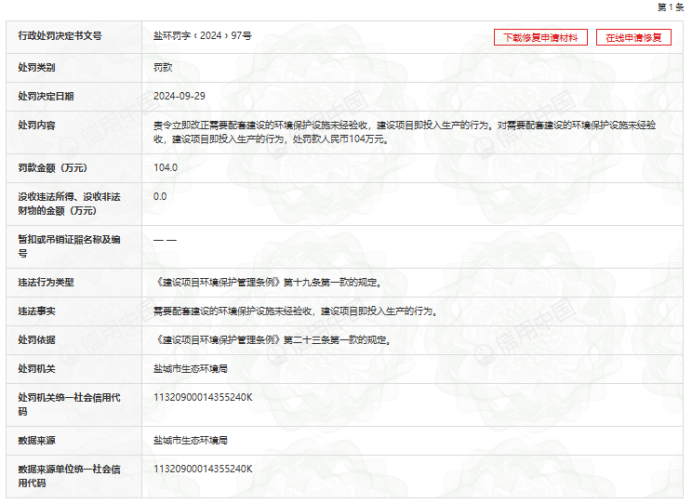Screen dimensions: 692x504
Task: Click the 数据来源单位统一社会信用代码 label
Action: coord(69,476)
